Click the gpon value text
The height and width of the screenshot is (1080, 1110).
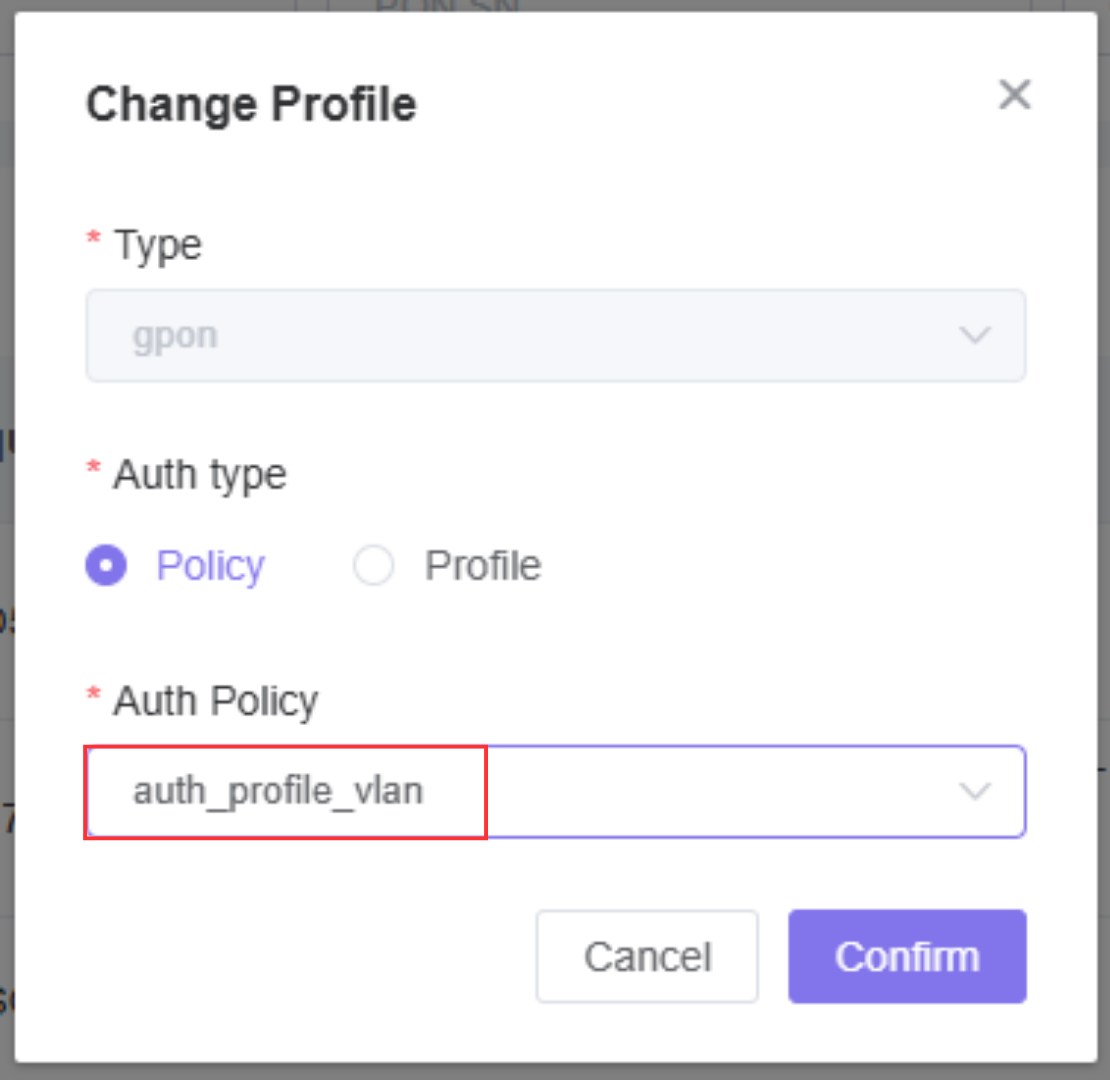[175, 336]
